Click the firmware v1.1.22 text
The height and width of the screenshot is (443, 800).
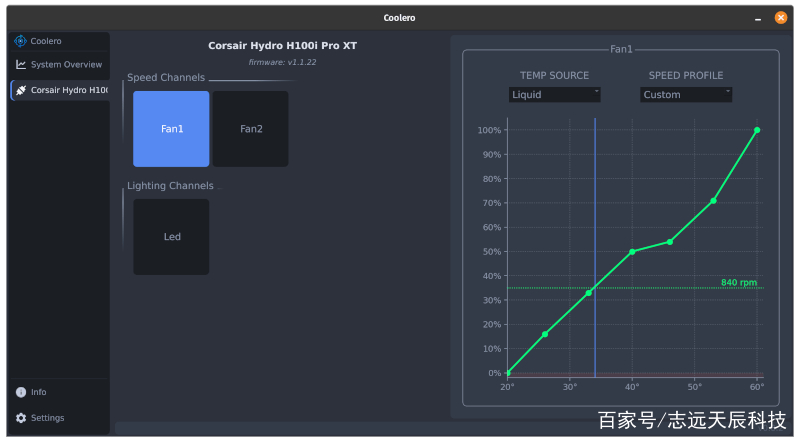282,62
